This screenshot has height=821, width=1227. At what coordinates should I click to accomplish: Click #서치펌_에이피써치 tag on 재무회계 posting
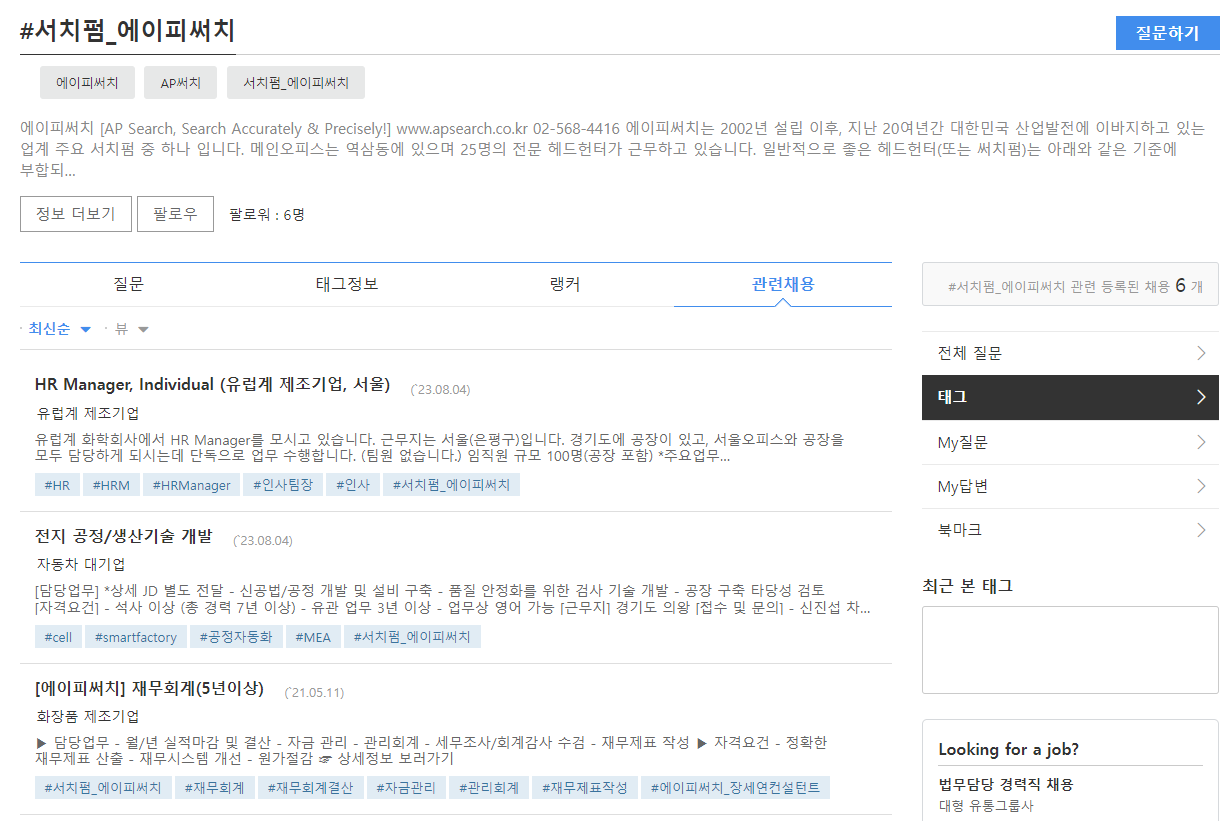pyautogui.click(x=103, y=788)
